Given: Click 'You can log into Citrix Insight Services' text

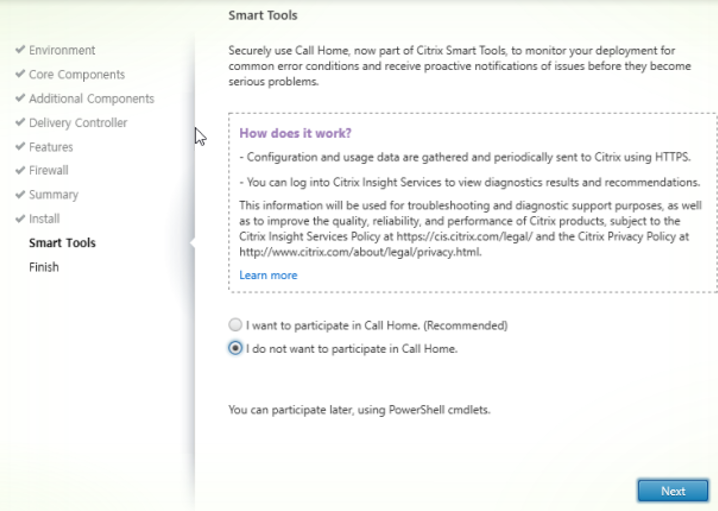Looking at the screenshot, I should tap(470, 182).
